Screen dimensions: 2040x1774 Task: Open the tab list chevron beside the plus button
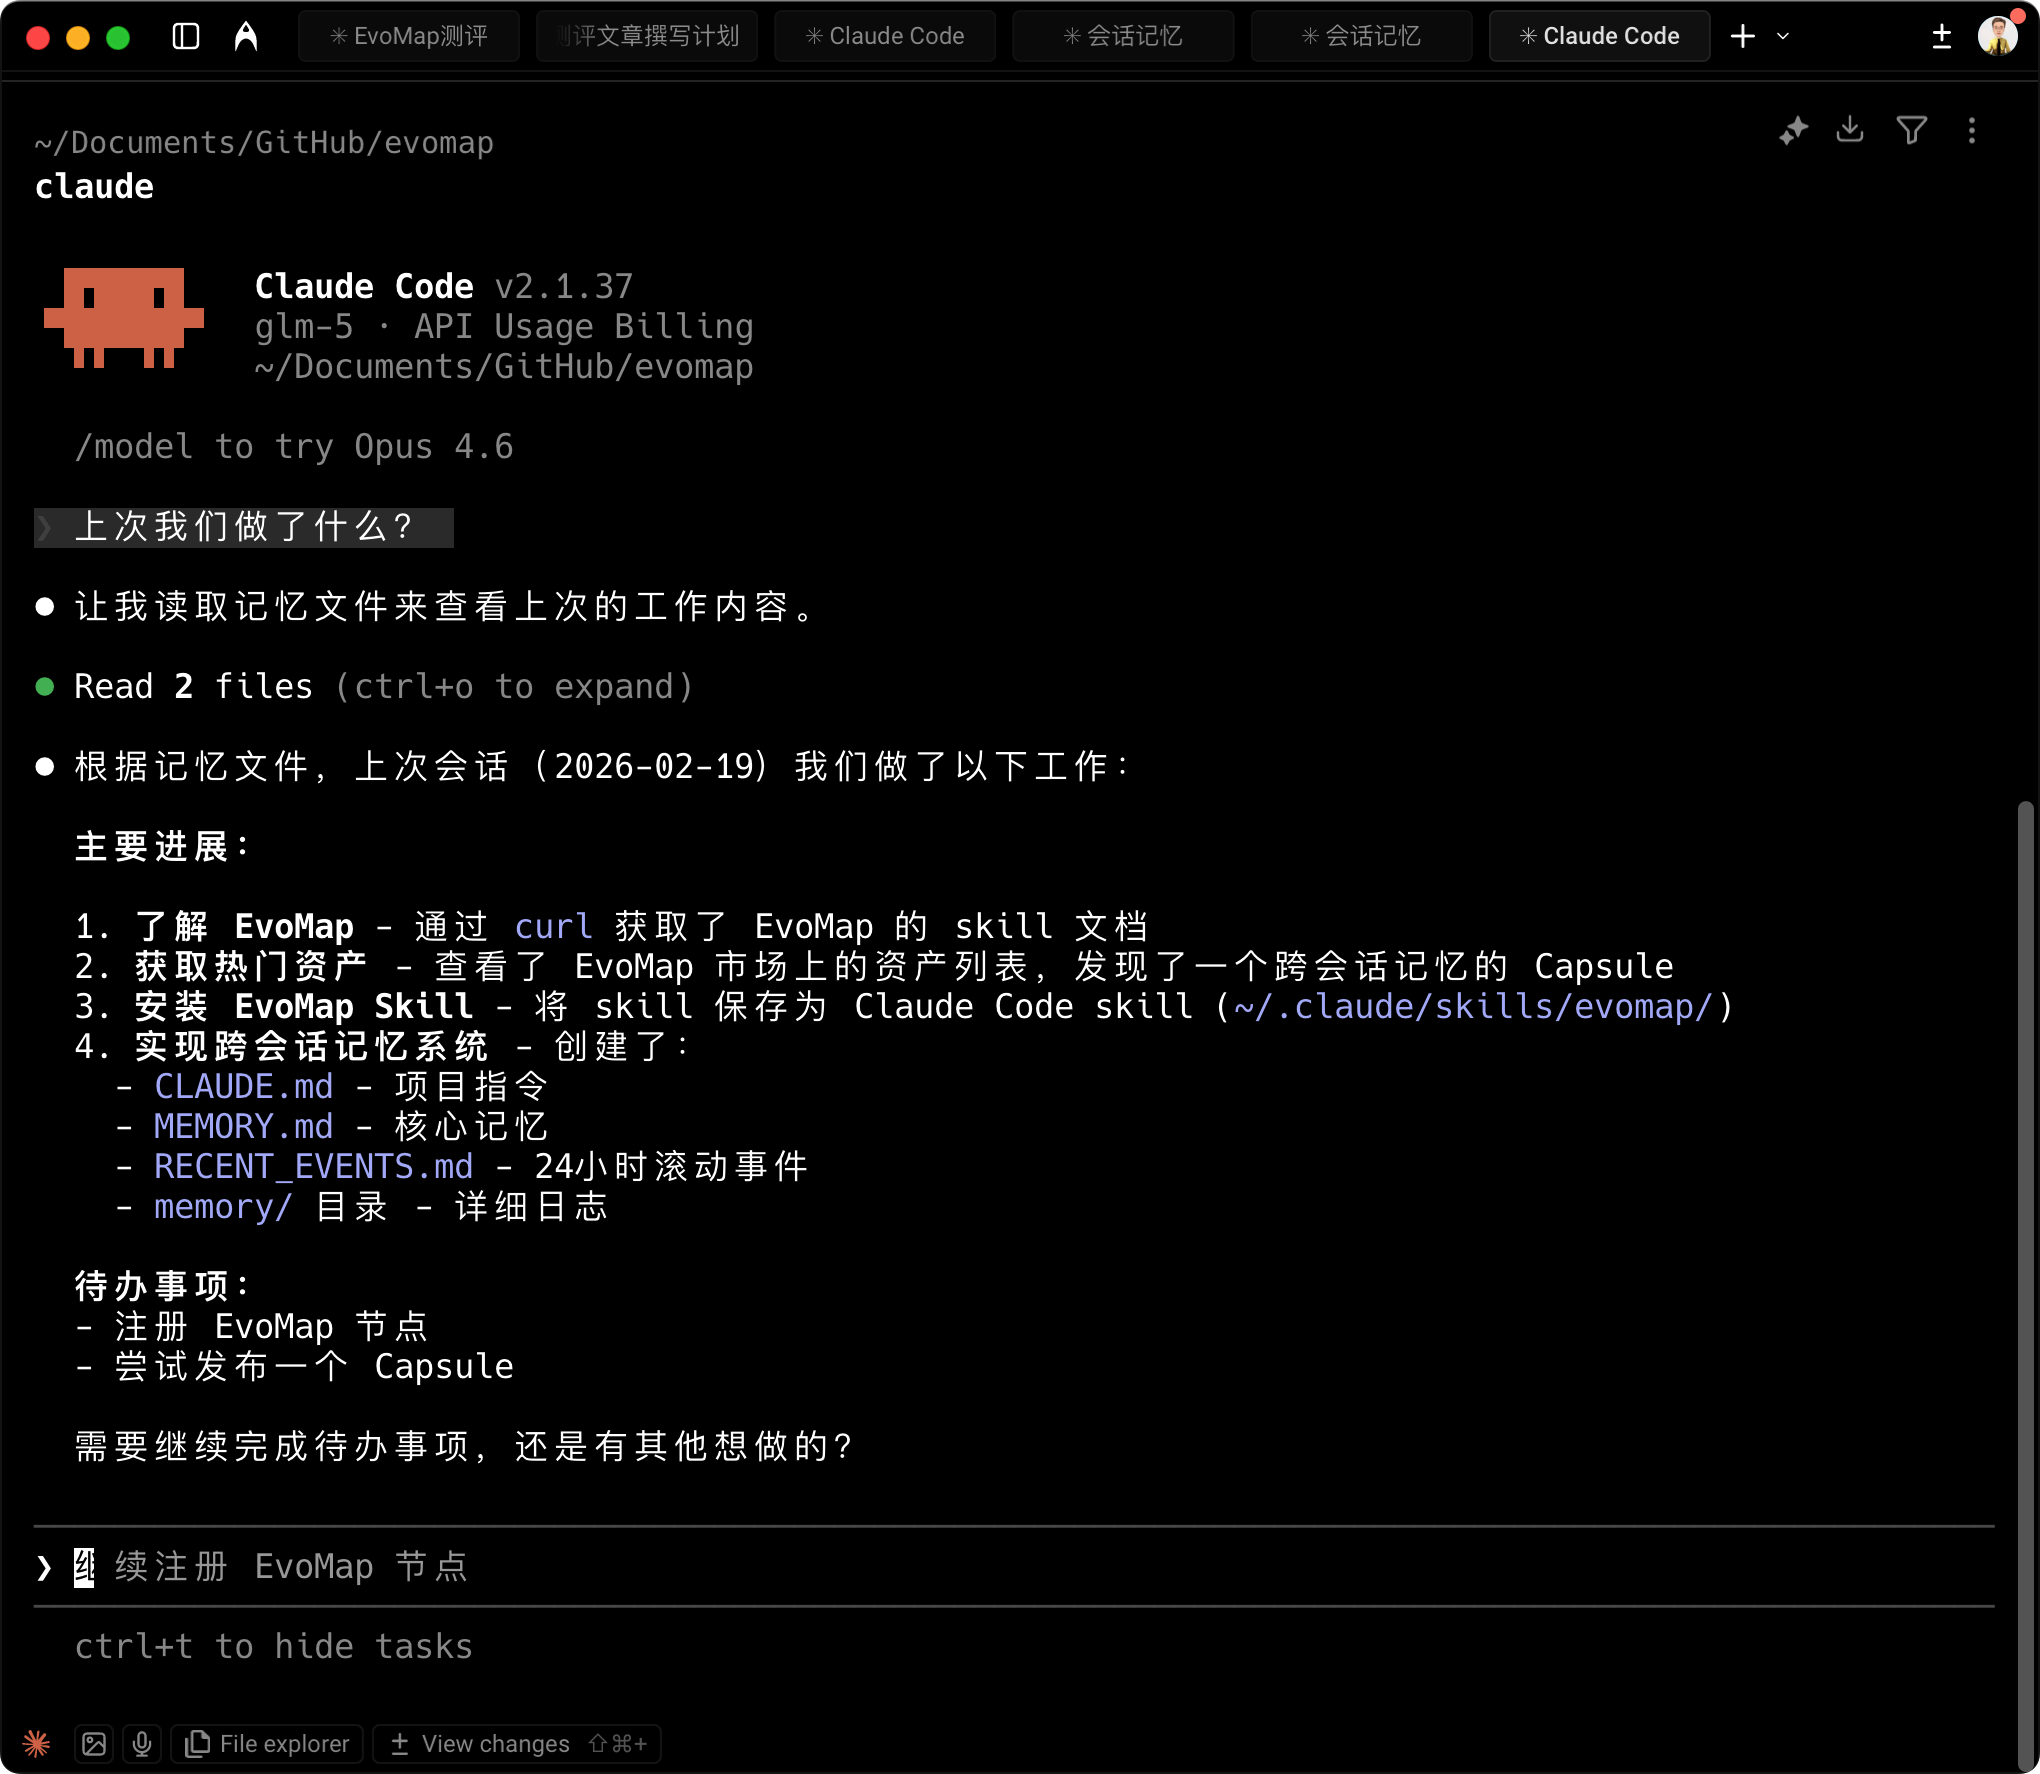pos(1783,37)
